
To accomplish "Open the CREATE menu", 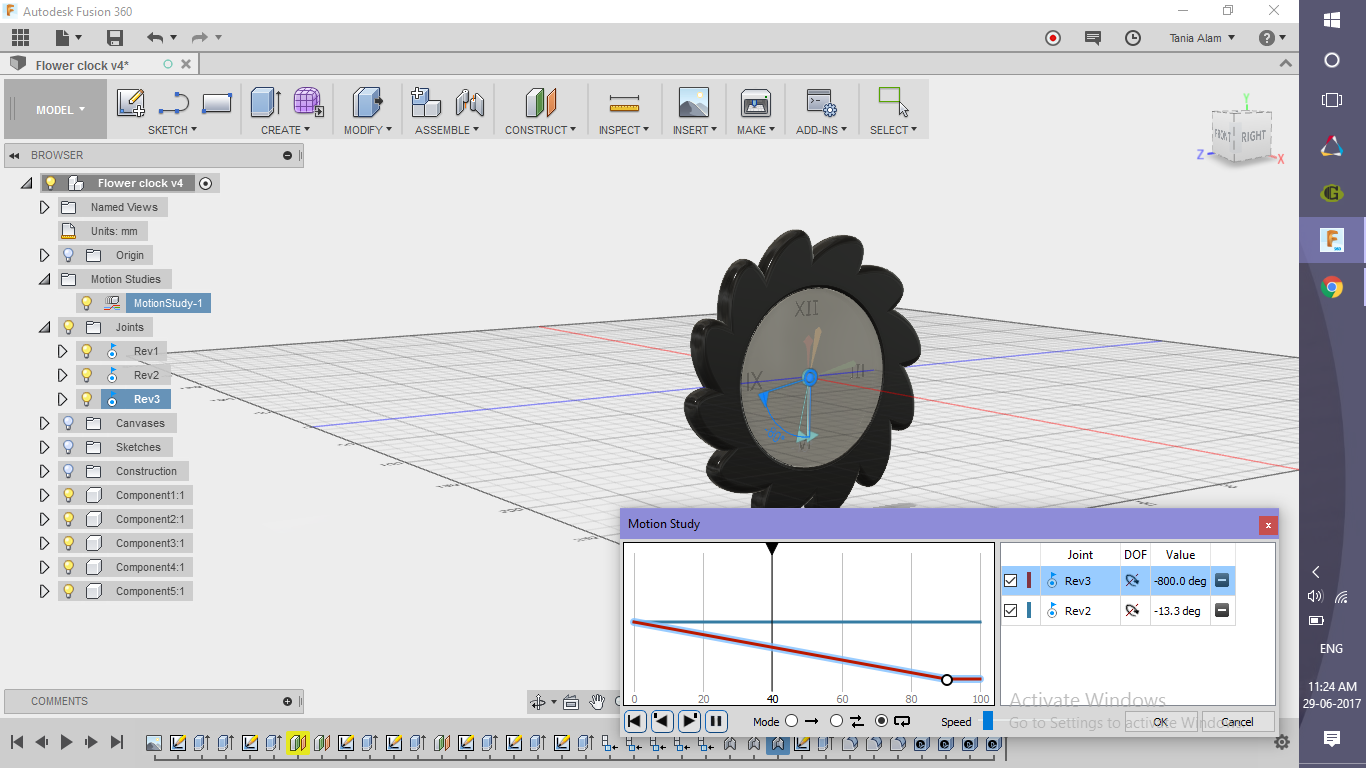I will [286, 130].
